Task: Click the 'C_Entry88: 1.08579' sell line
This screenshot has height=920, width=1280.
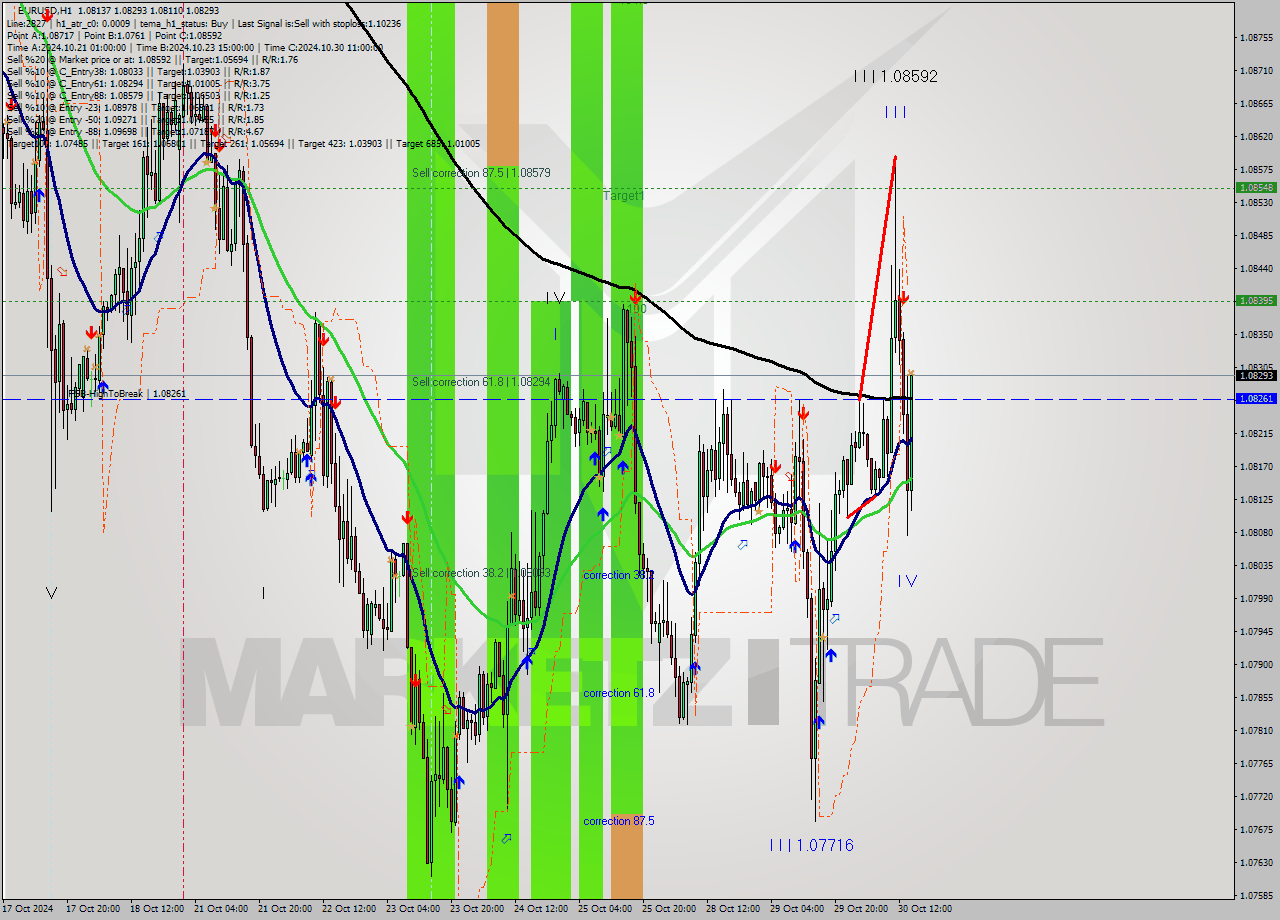Action: [x=138, y=95]
